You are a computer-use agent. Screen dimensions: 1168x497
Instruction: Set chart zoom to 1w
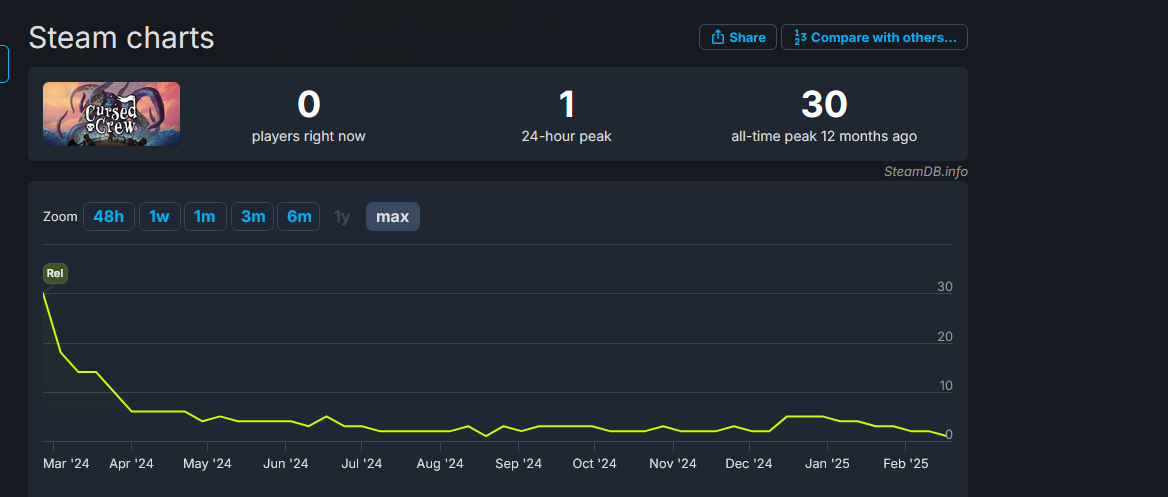point(159,217)
